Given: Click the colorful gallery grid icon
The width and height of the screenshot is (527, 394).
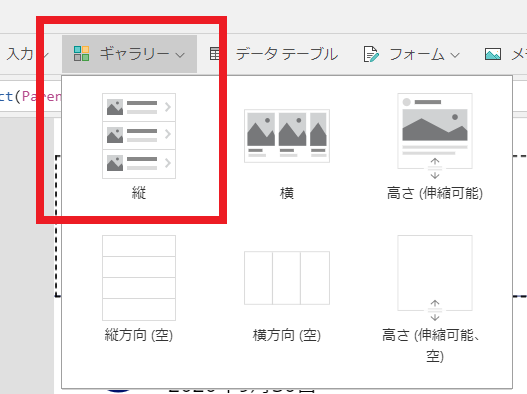Looking at the screenshot, I should [81, 54].
